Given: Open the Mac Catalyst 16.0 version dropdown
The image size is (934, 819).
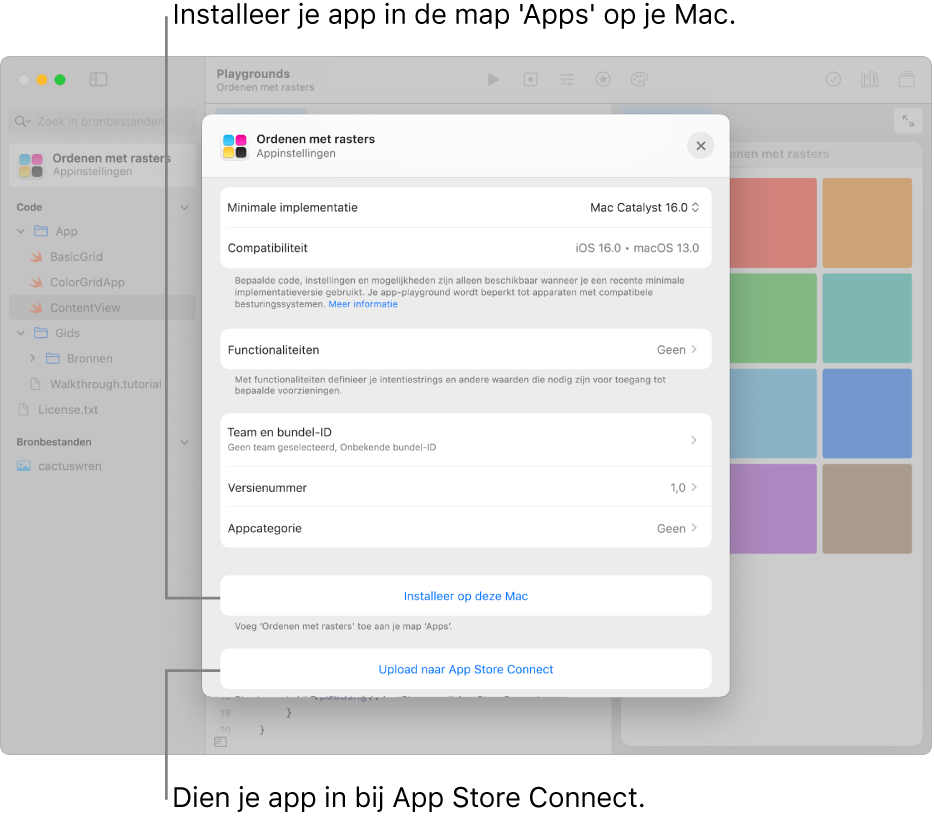Looking at the screenshot, I should pyautogui.click(x=645, y=208).
